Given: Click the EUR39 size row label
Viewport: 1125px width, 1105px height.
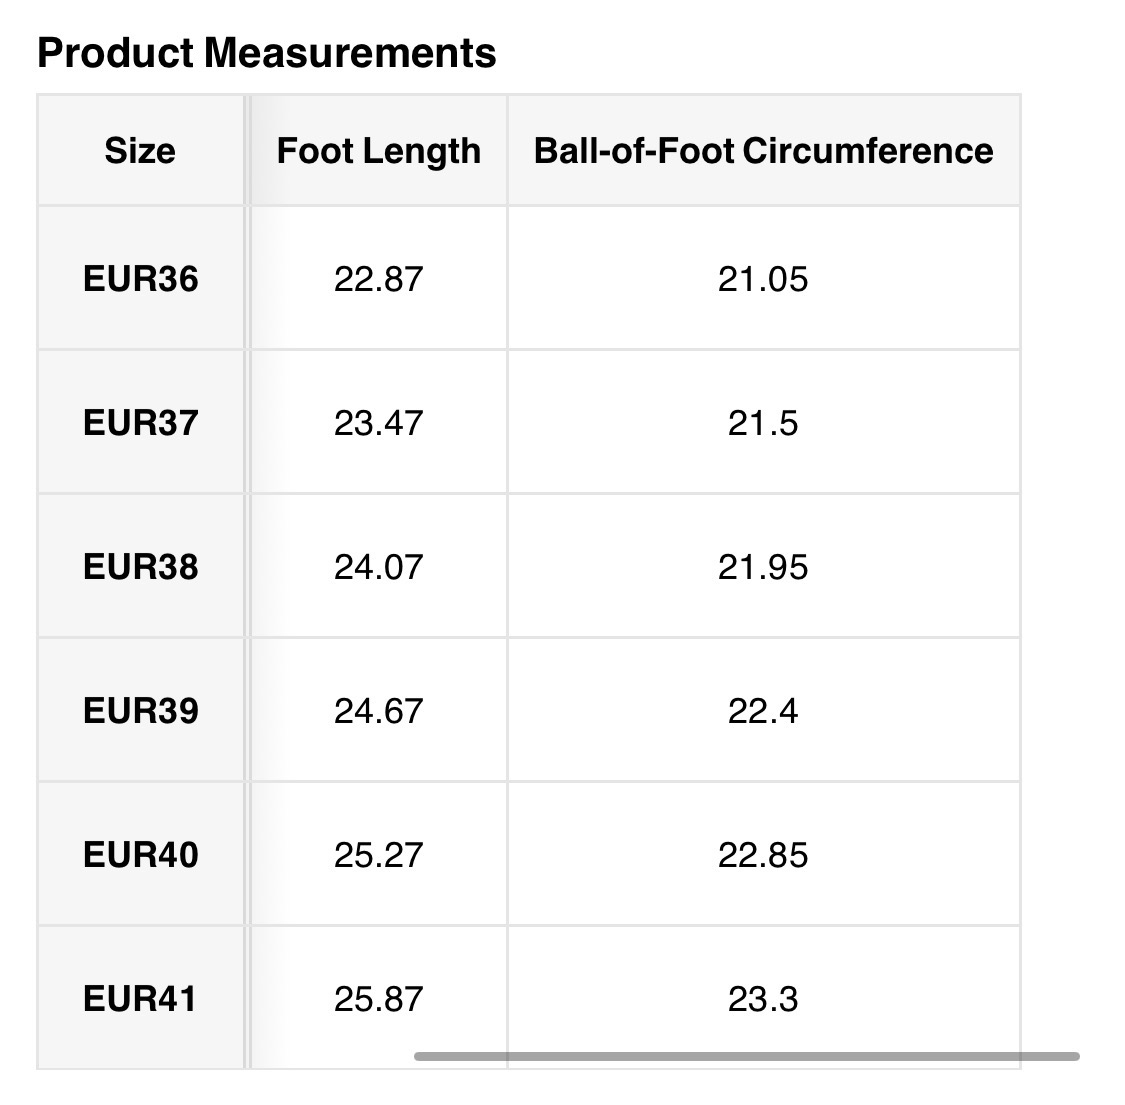Looking at the screenshot, I should click(x=141, y=711).
